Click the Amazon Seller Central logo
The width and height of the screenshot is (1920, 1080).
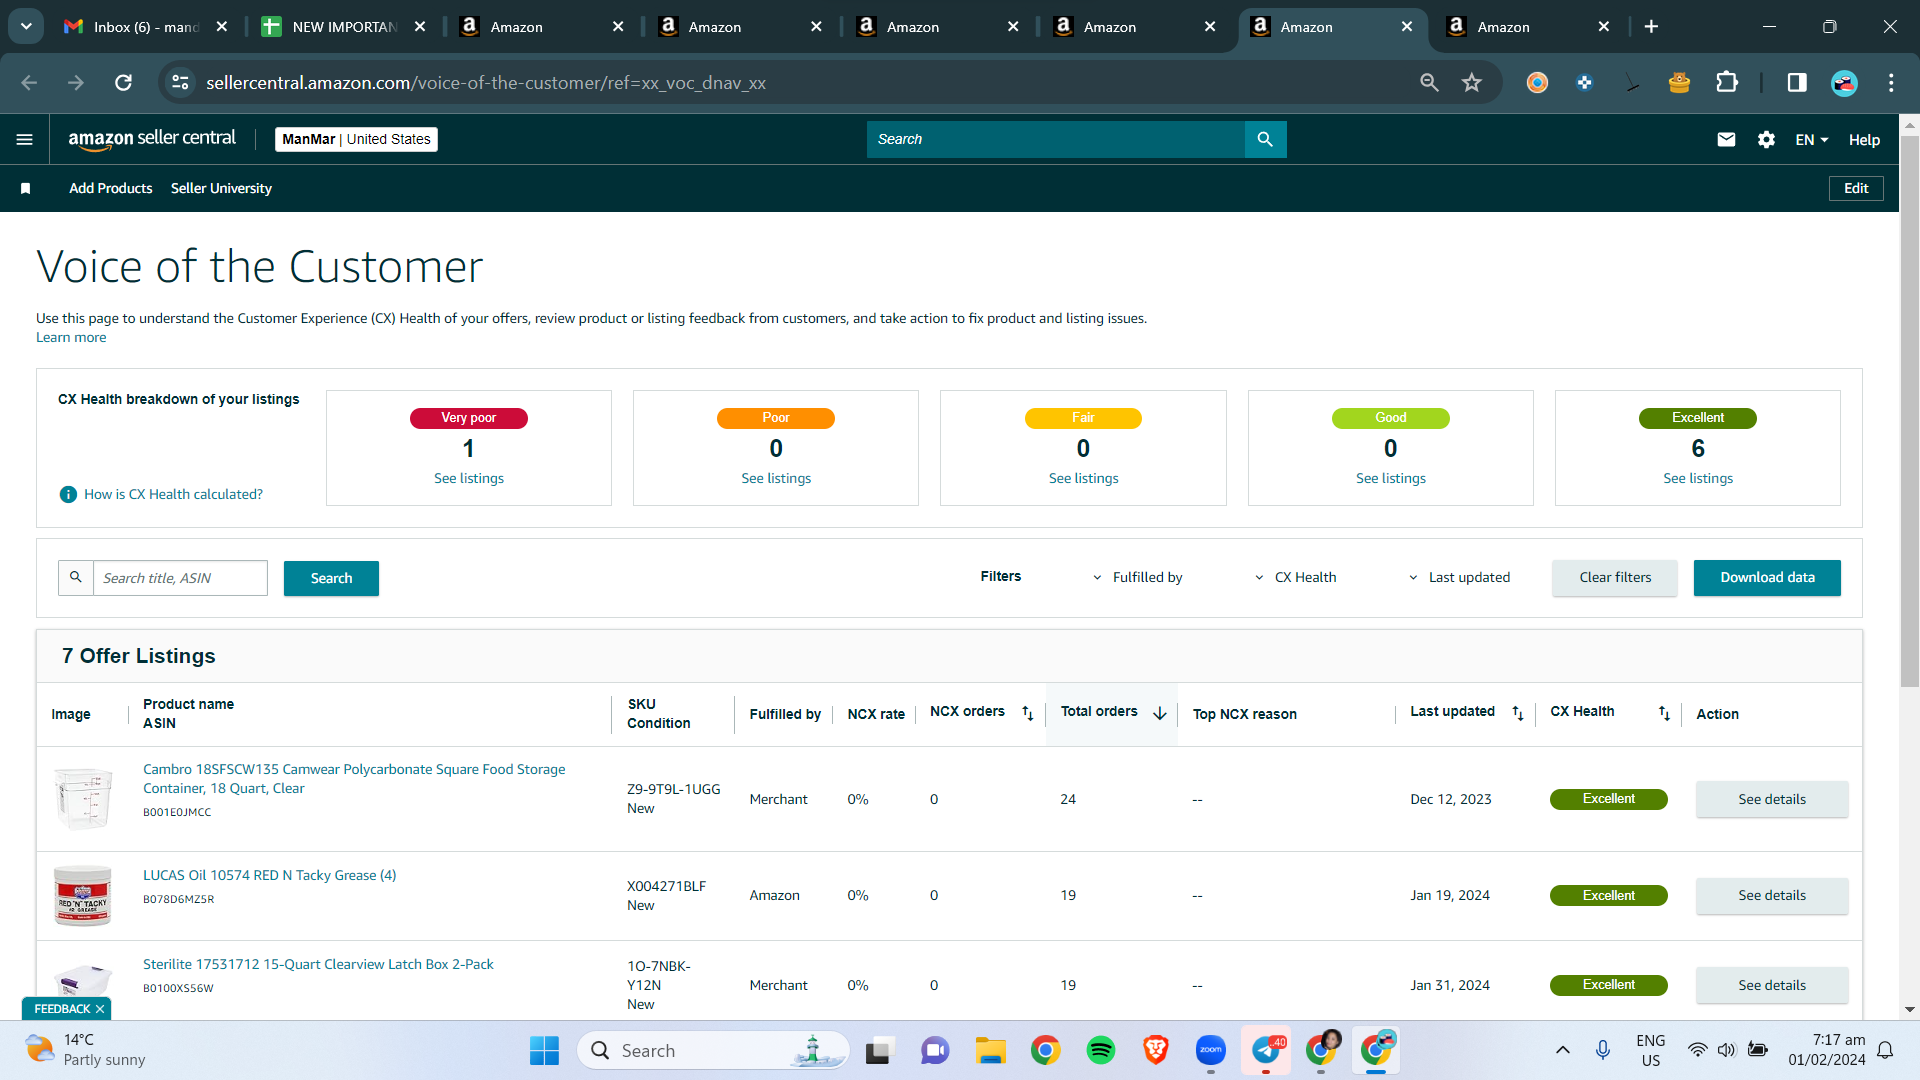click(x=152, y=139)
